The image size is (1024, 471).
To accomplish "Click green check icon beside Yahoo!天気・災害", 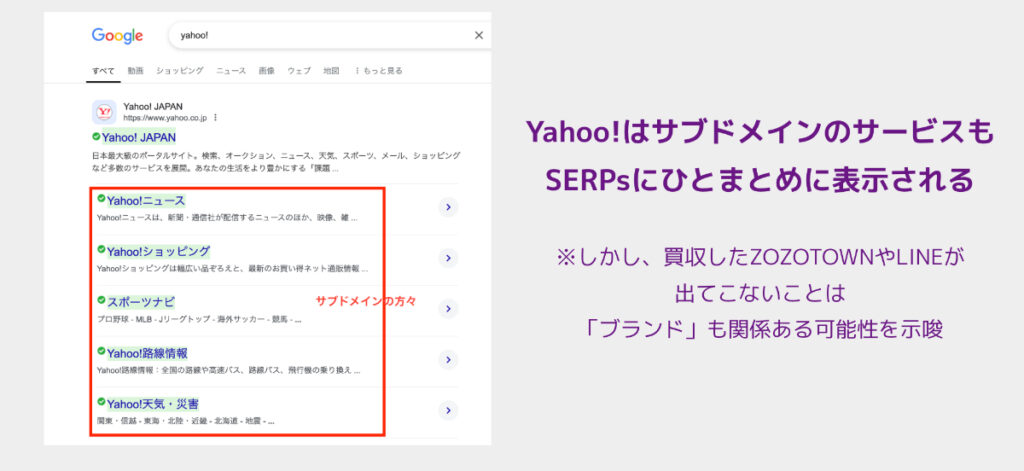I will click(x=101, y=402).
